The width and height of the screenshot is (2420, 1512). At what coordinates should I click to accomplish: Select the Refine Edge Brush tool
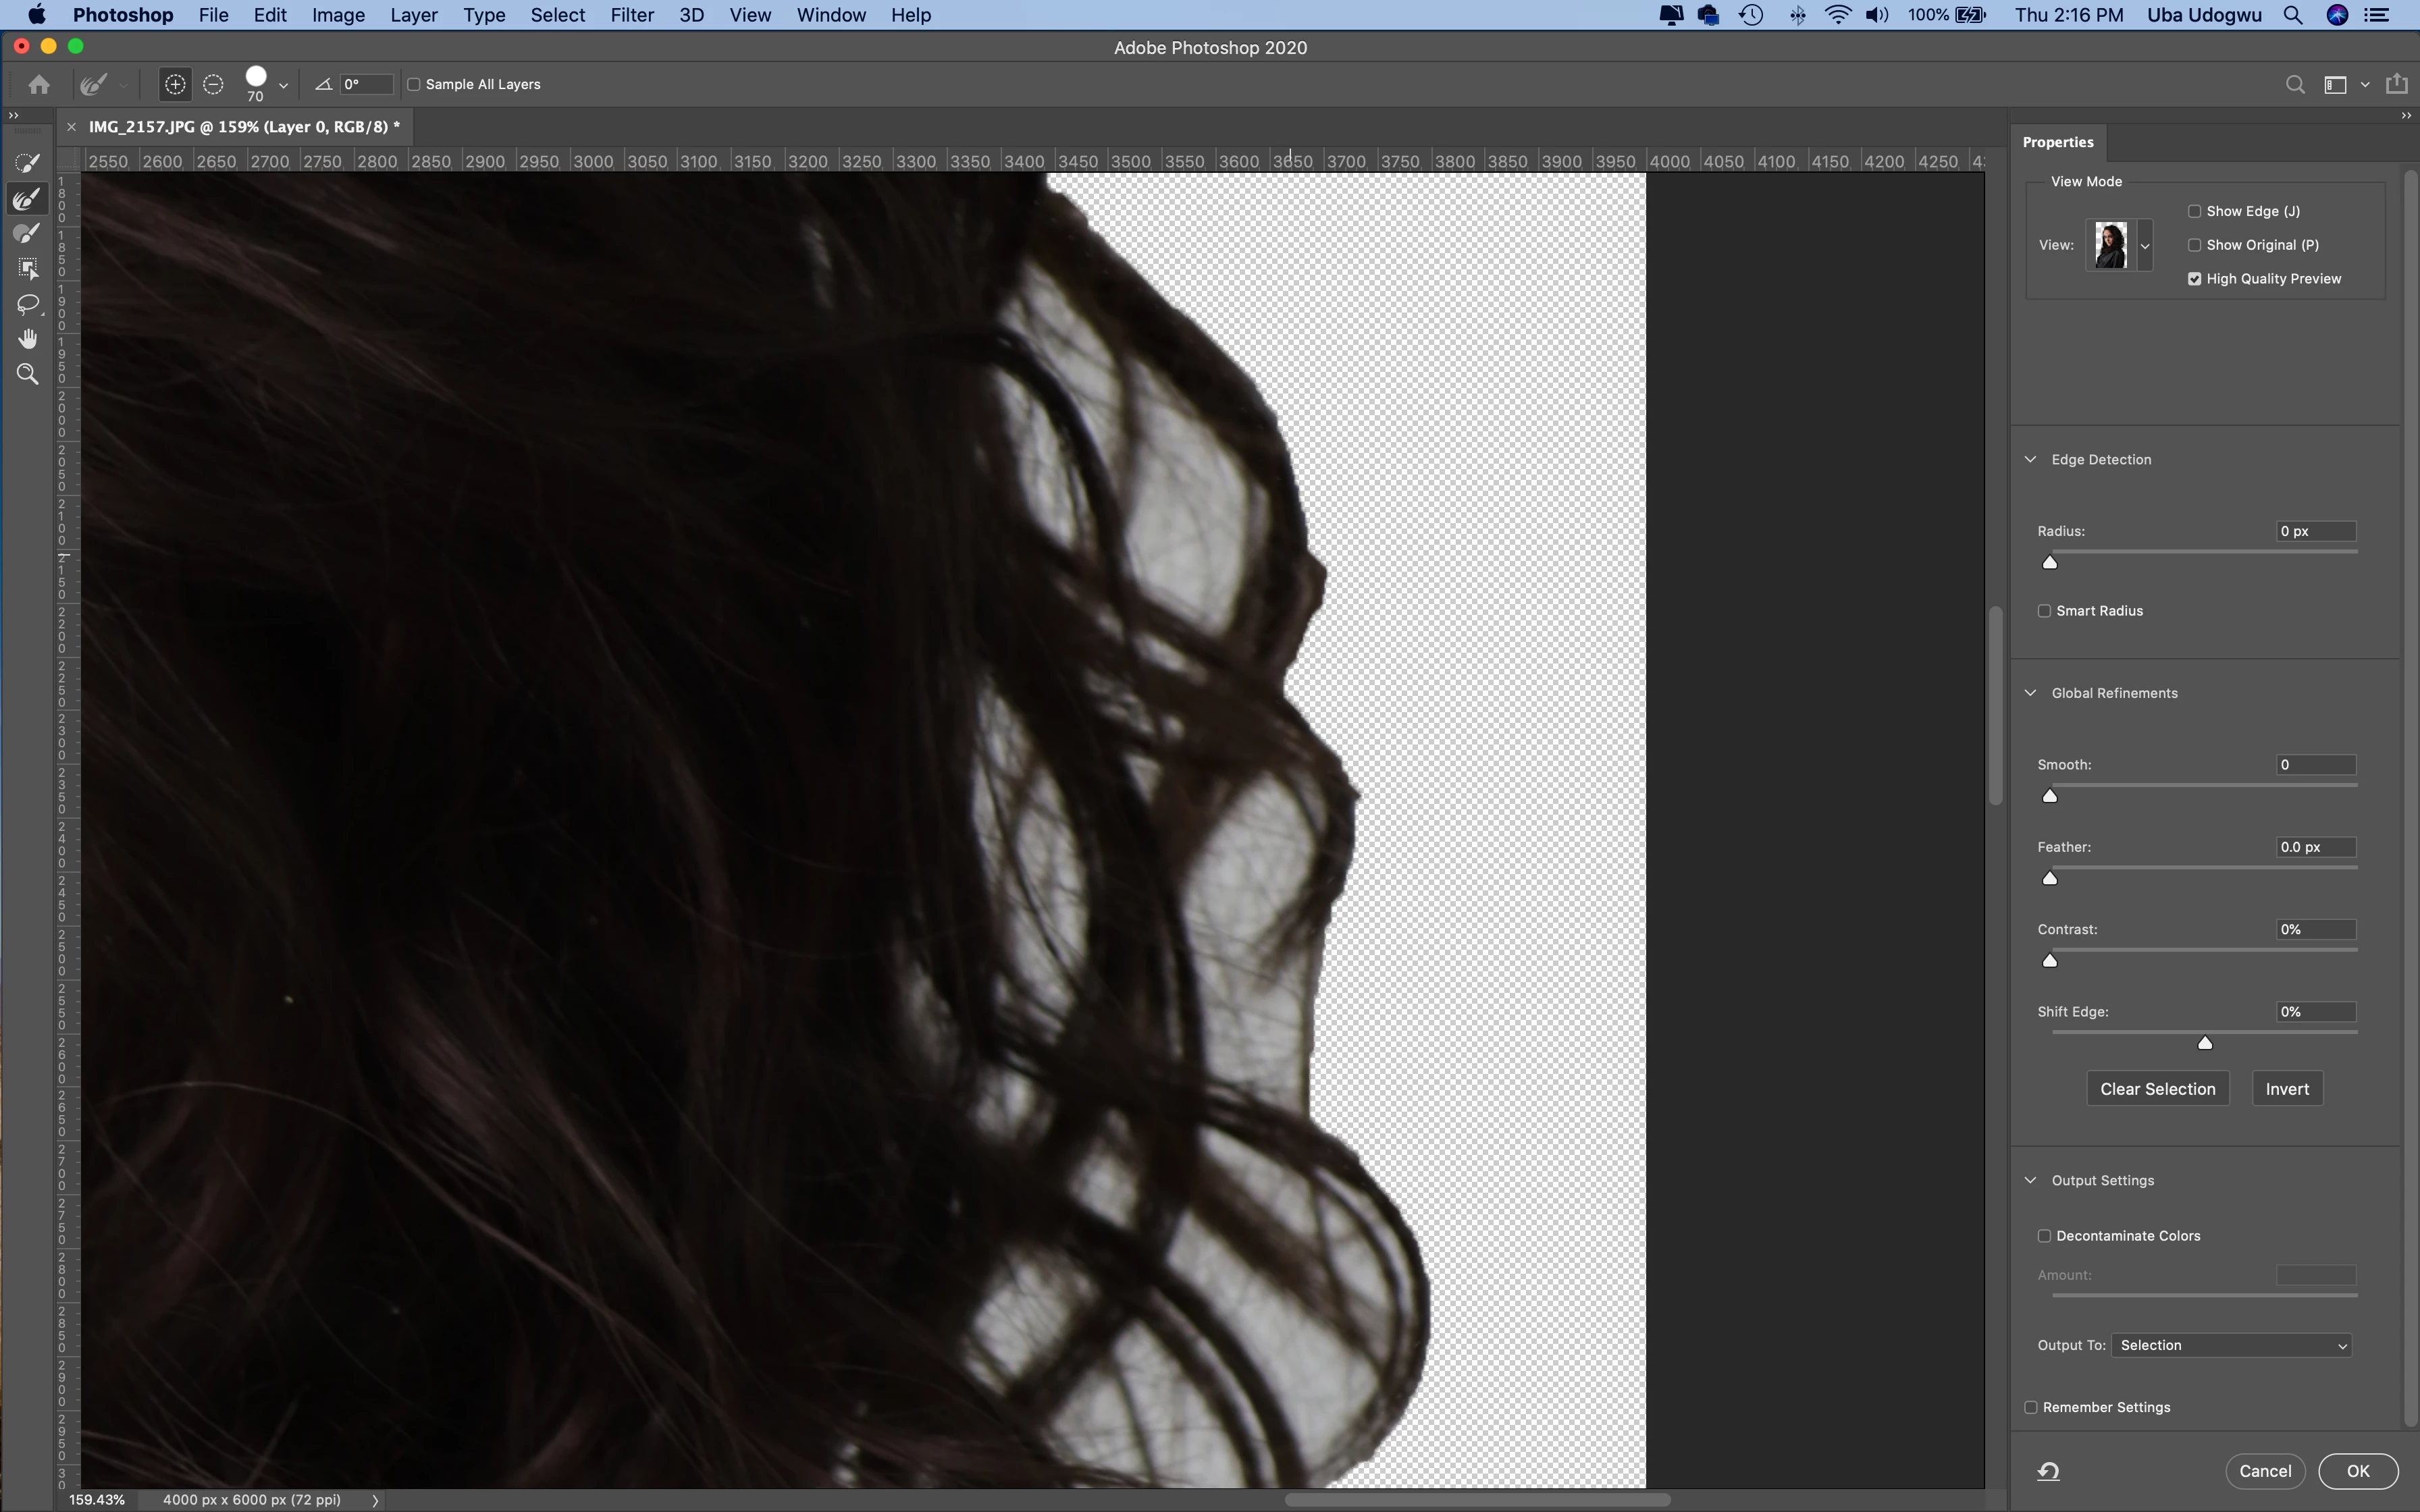(x=28, y=199)
